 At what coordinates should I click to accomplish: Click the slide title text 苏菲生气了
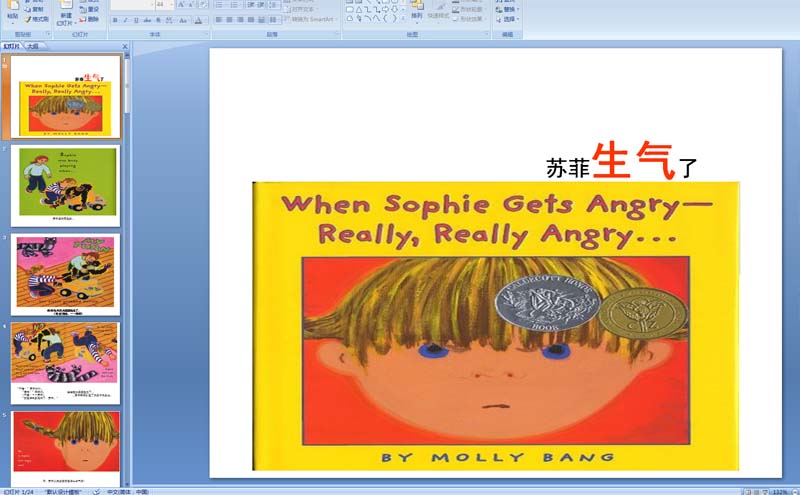[621, 161]
